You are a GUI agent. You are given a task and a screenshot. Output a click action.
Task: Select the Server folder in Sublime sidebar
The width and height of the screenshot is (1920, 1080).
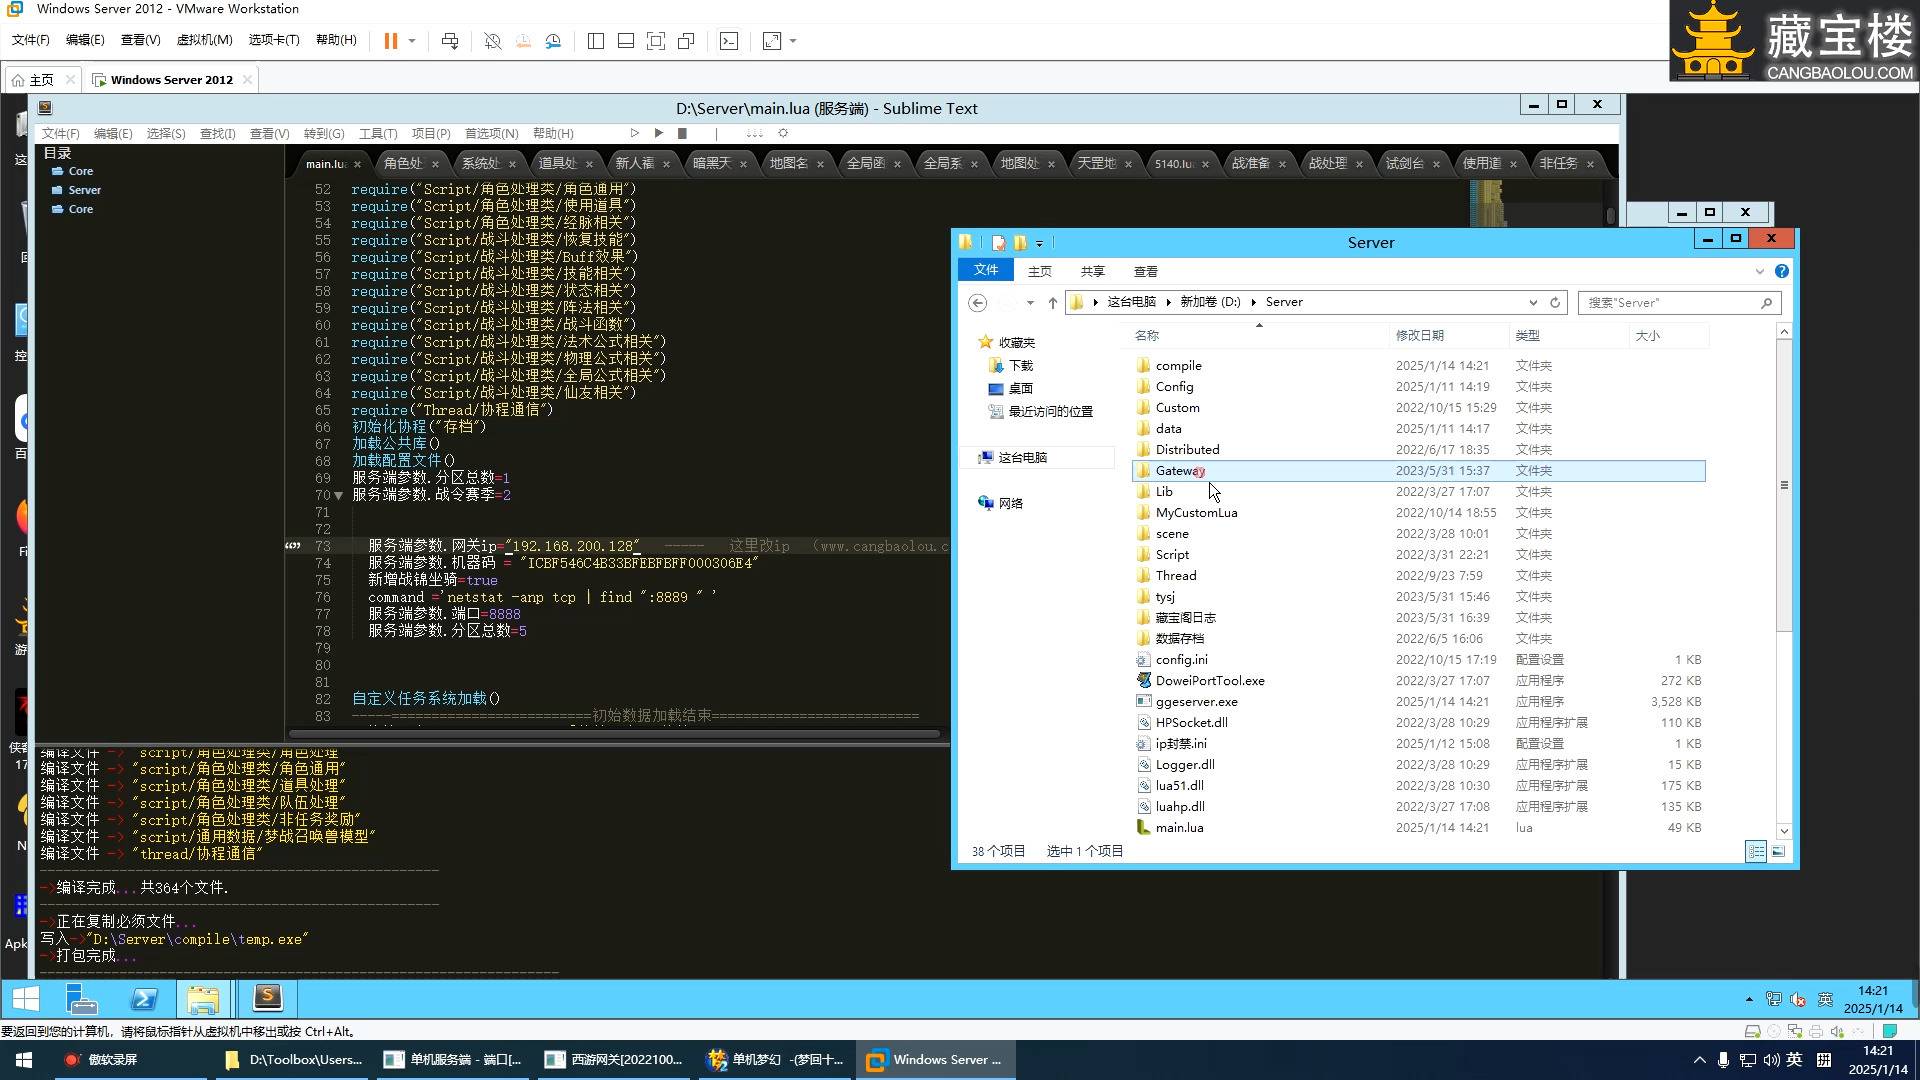pos(84,190)
